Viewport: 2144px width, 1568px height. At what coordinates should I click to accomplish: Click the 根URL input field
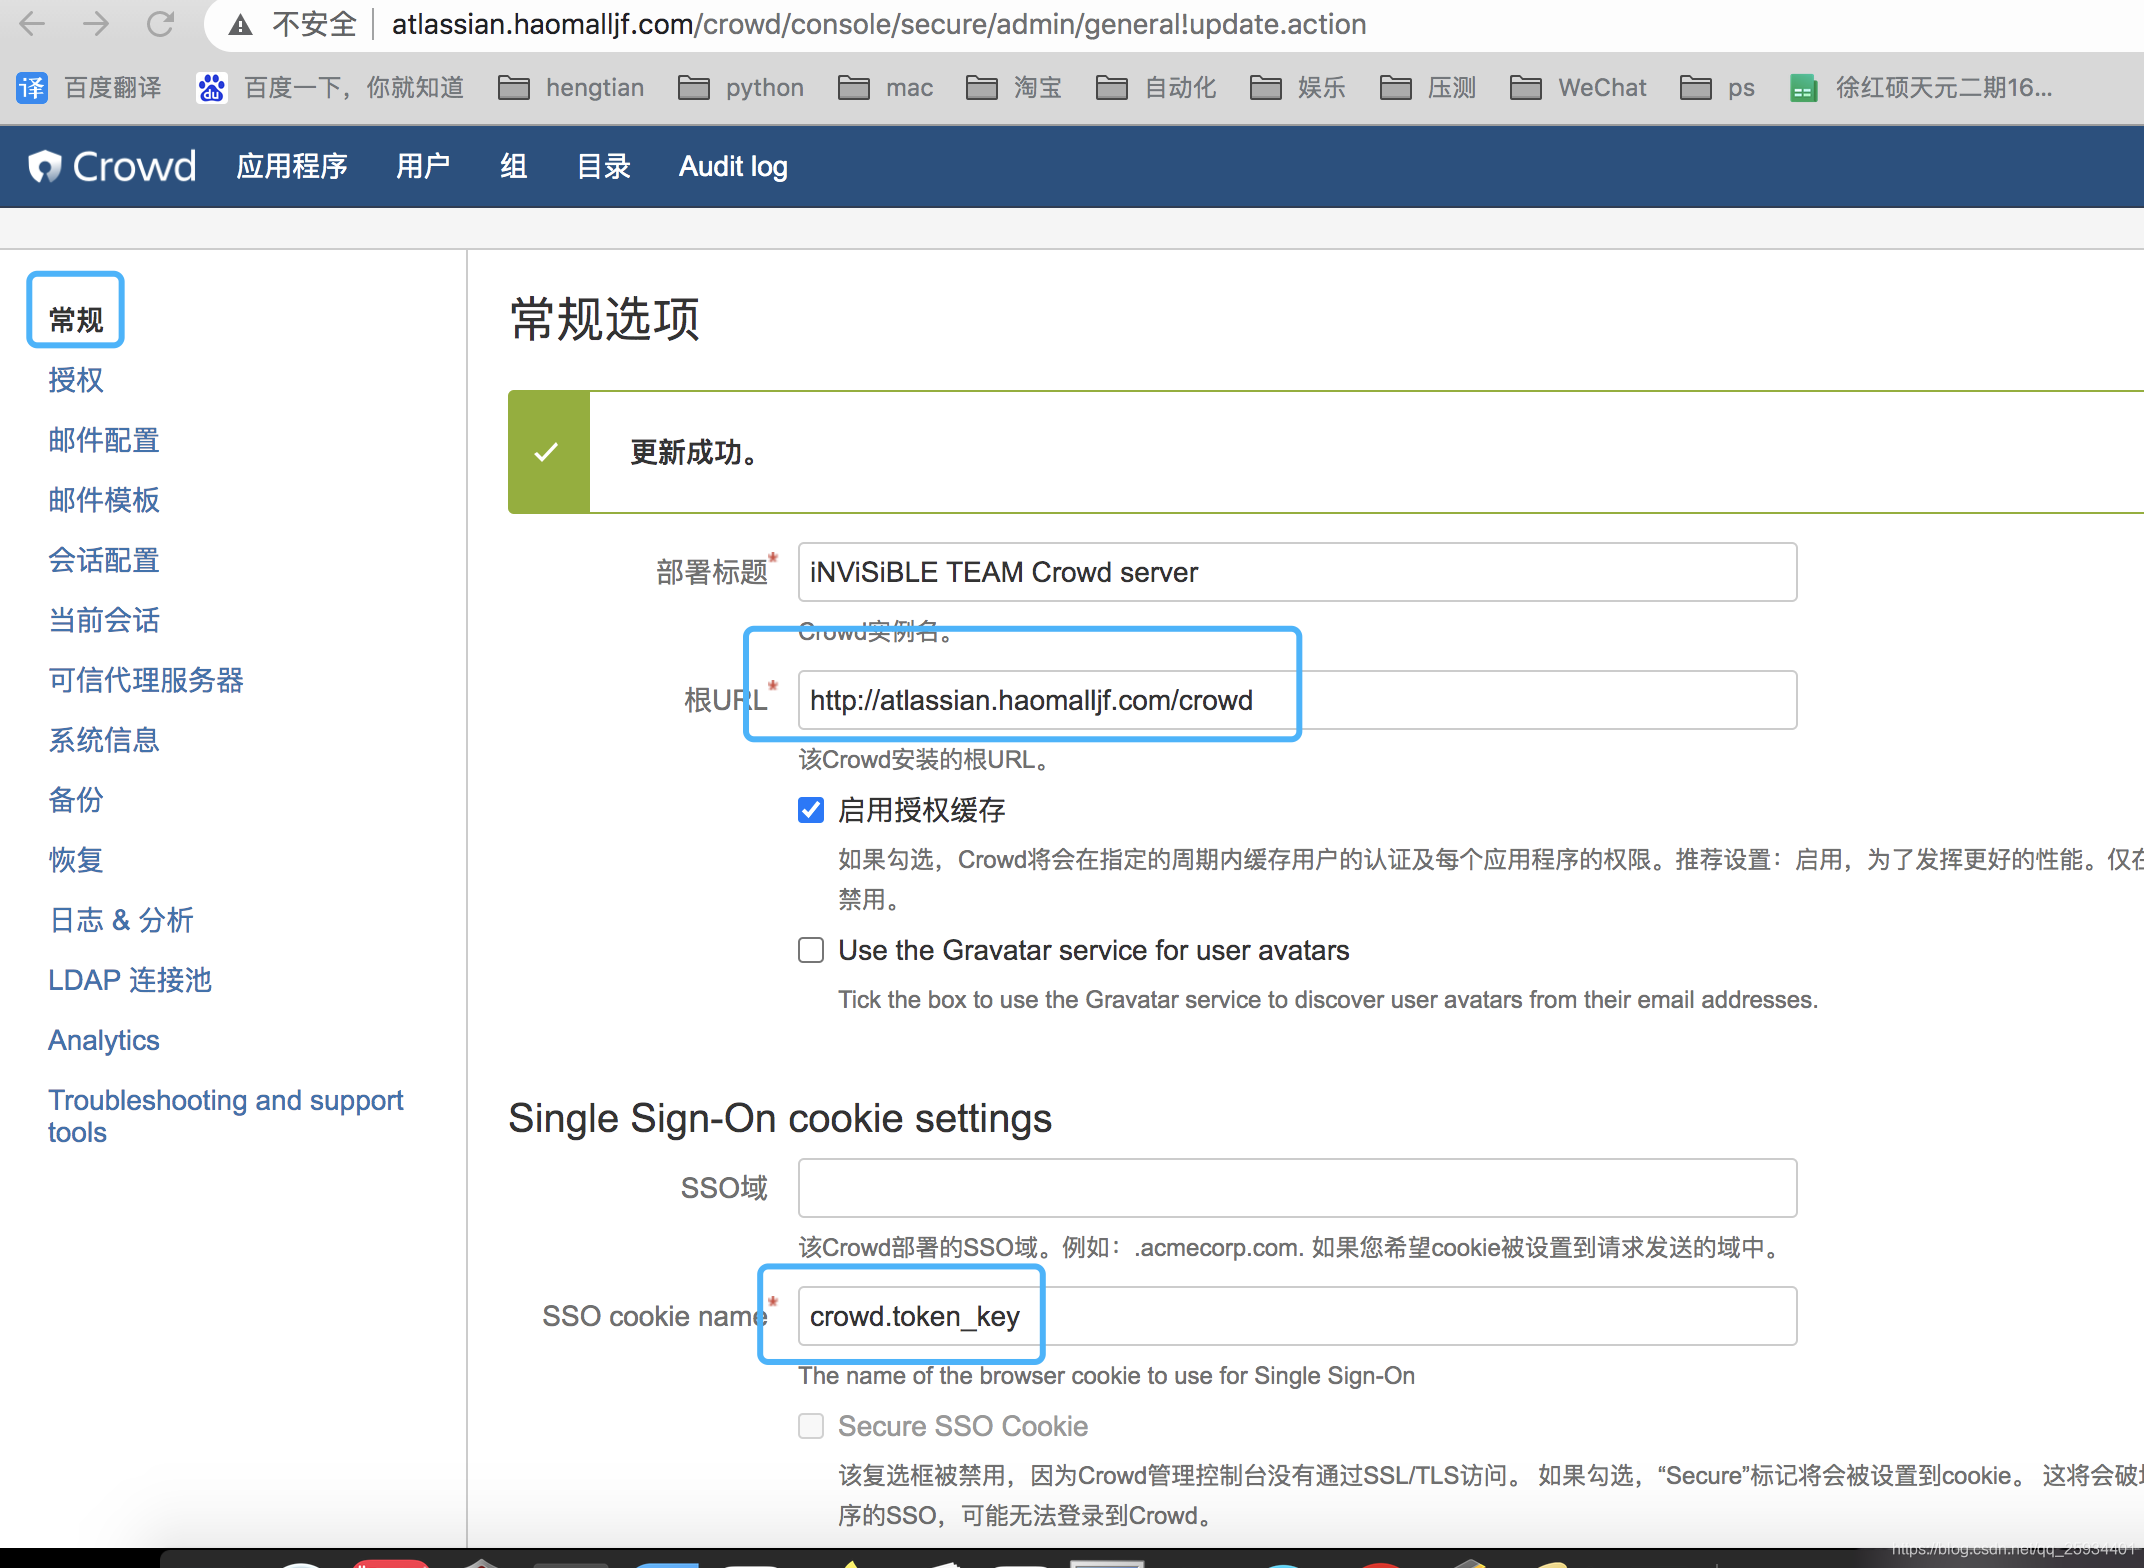(1297, 700)
